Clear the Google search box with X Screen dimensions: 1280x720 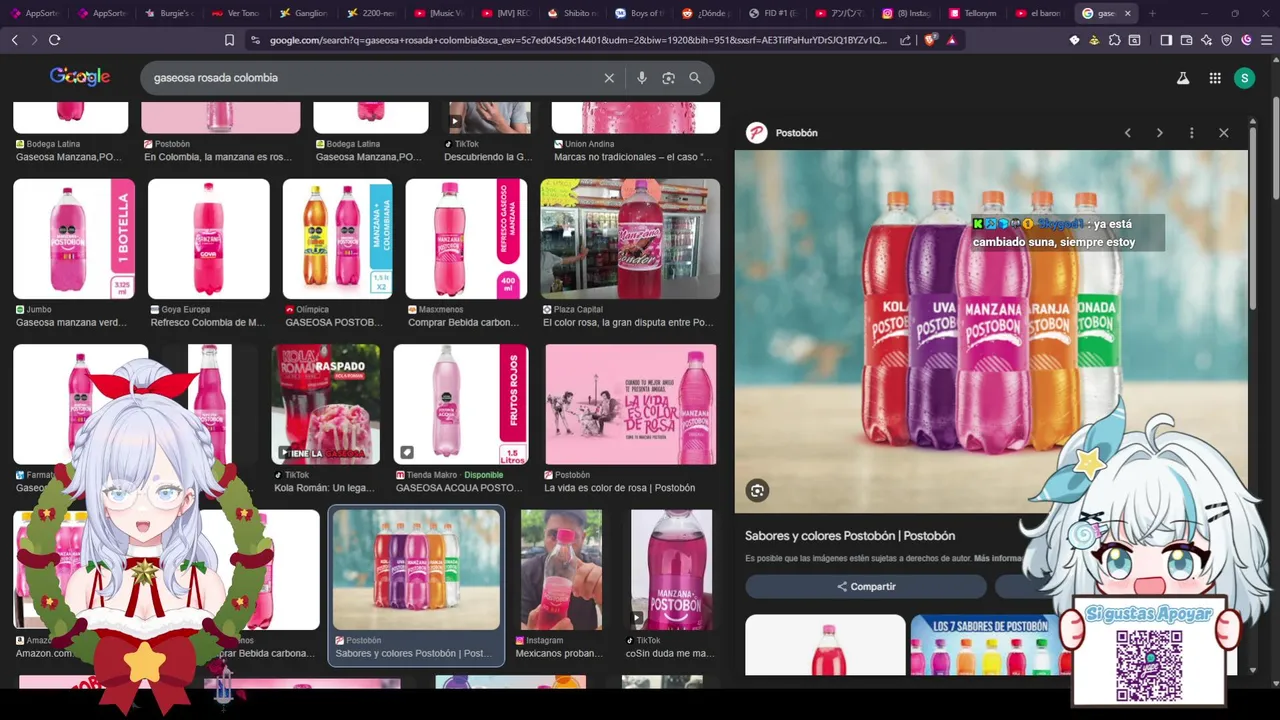pos(609,78)
